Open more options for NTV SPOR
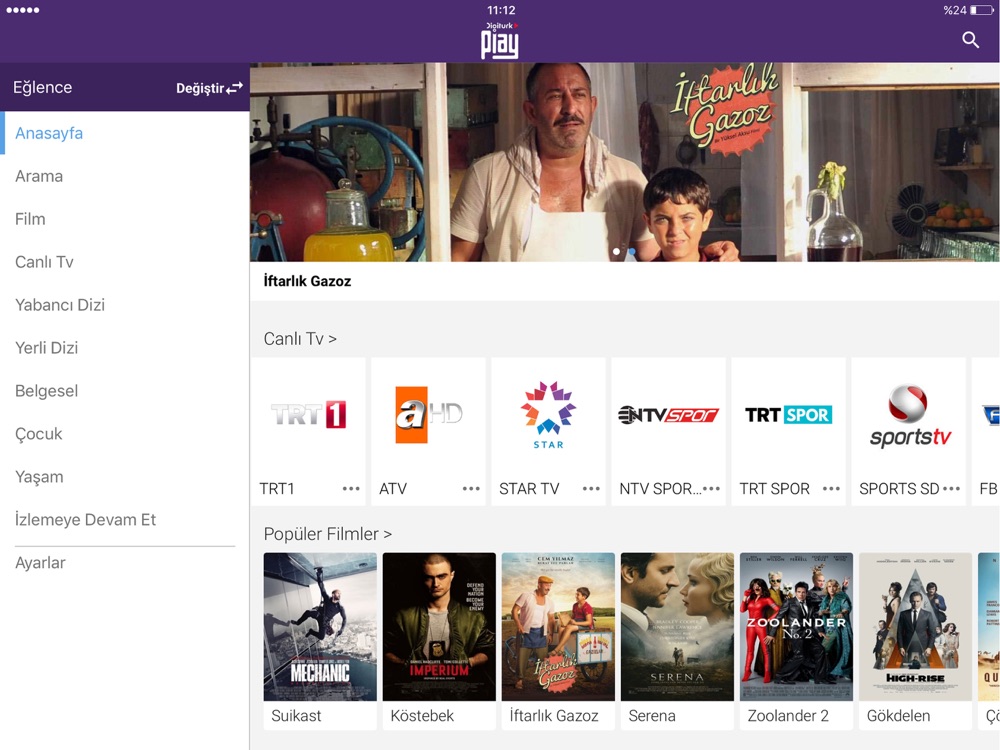The width and height of the screenshot is (1000, 750). [710, 489]
